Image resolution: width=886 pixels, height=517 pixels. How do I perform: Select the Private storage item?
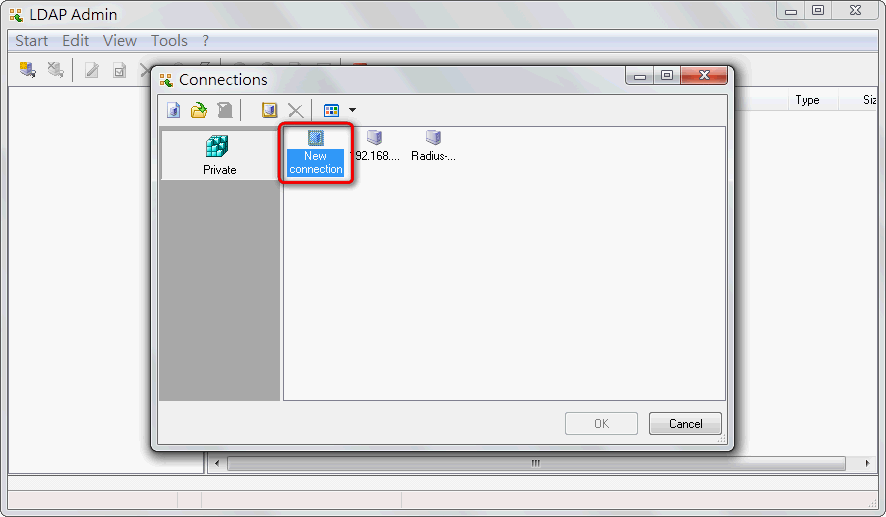[220, 155]
